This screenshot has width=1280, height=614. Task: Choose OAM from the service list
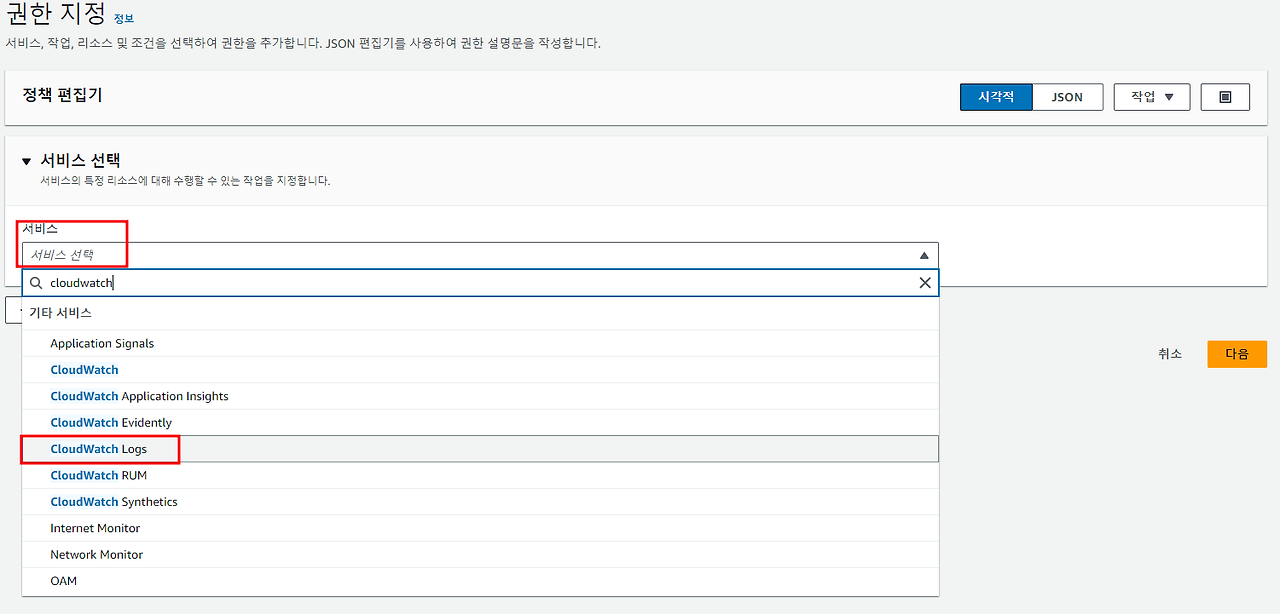tap(480, 581)
